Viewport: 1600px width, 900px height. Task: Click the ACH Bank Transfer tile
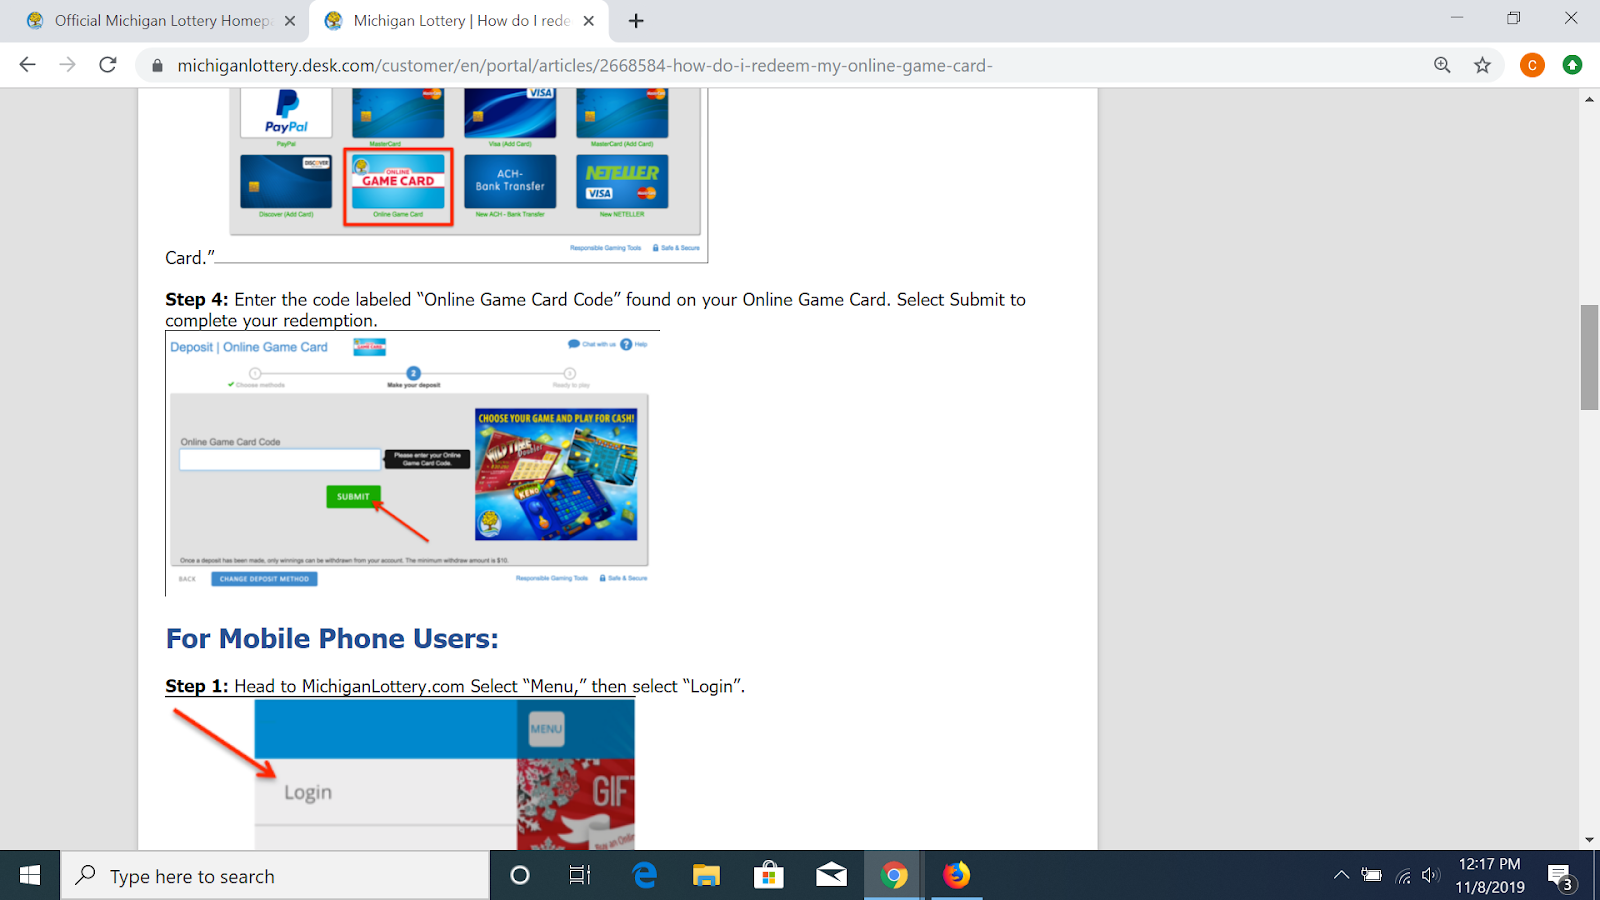point(510,181)
